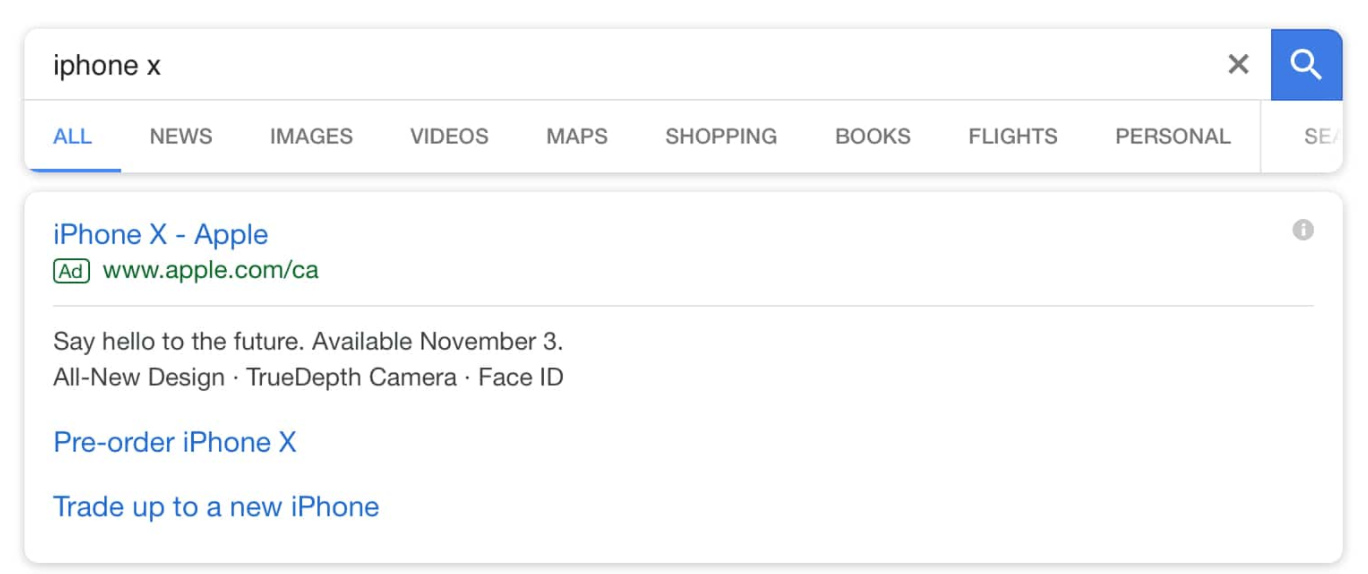Click the ad description mentioning Face ID
Viewport: 1368px width, 574px height.
[308, 378]
